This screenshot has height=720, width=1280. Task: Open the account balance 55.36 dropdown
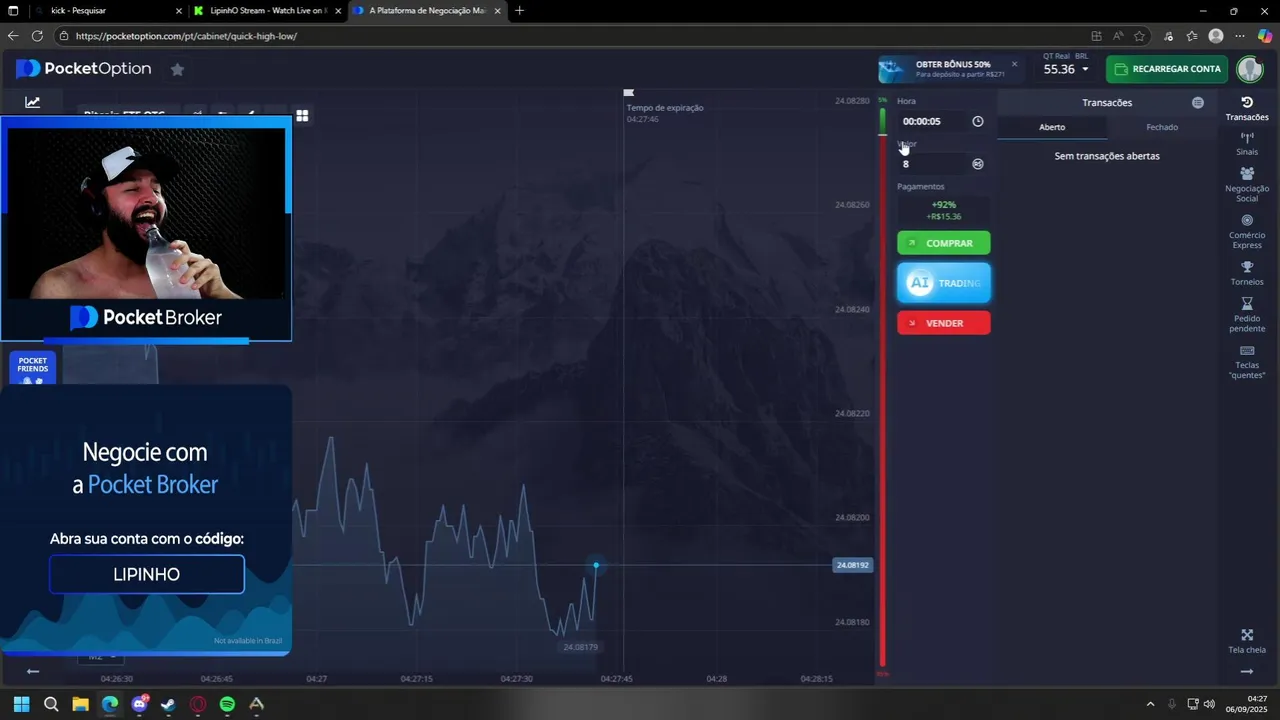coord(1066,69)
